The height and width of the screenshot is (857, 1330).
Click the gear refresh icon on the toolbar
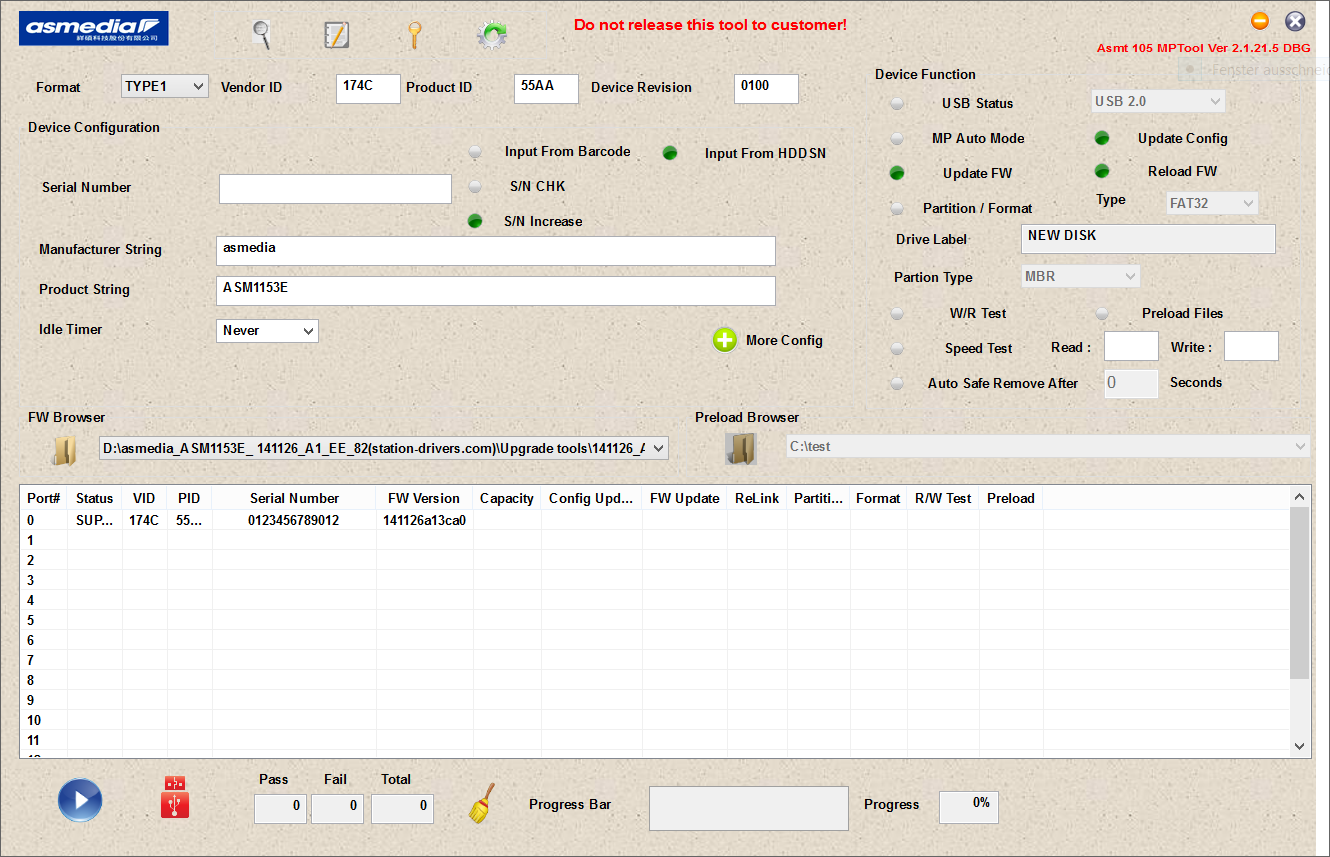point(491,33)
